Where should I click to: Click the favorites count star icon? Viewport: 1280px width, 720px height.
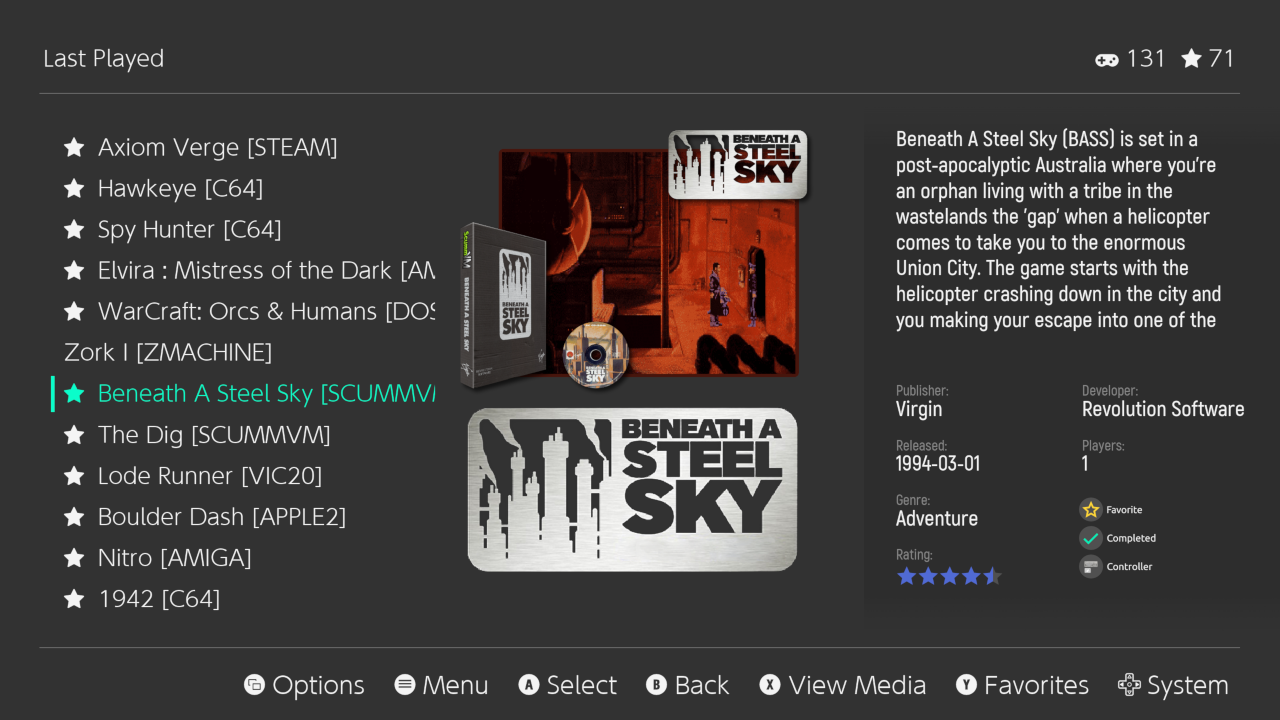click(x=1191, y=60)
